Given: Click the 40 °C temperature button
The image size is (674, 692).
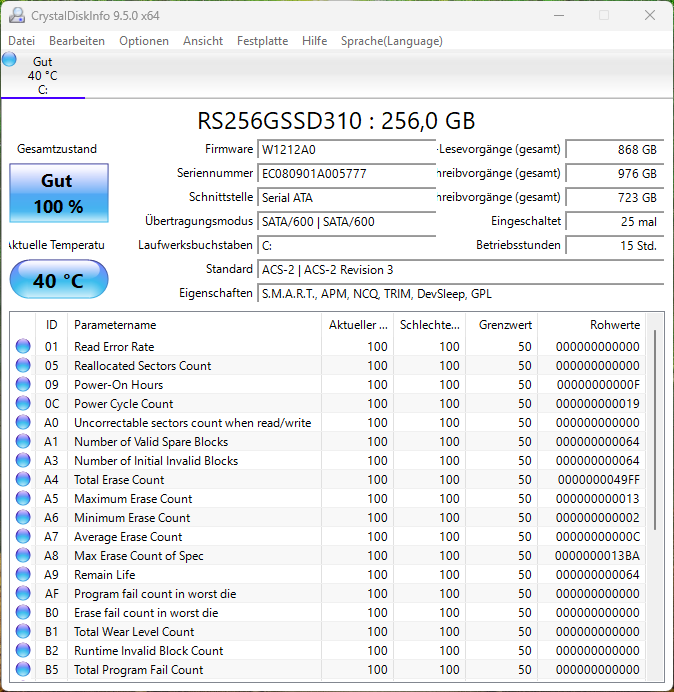Looking at the screenshot, I should tap(58, 280).
